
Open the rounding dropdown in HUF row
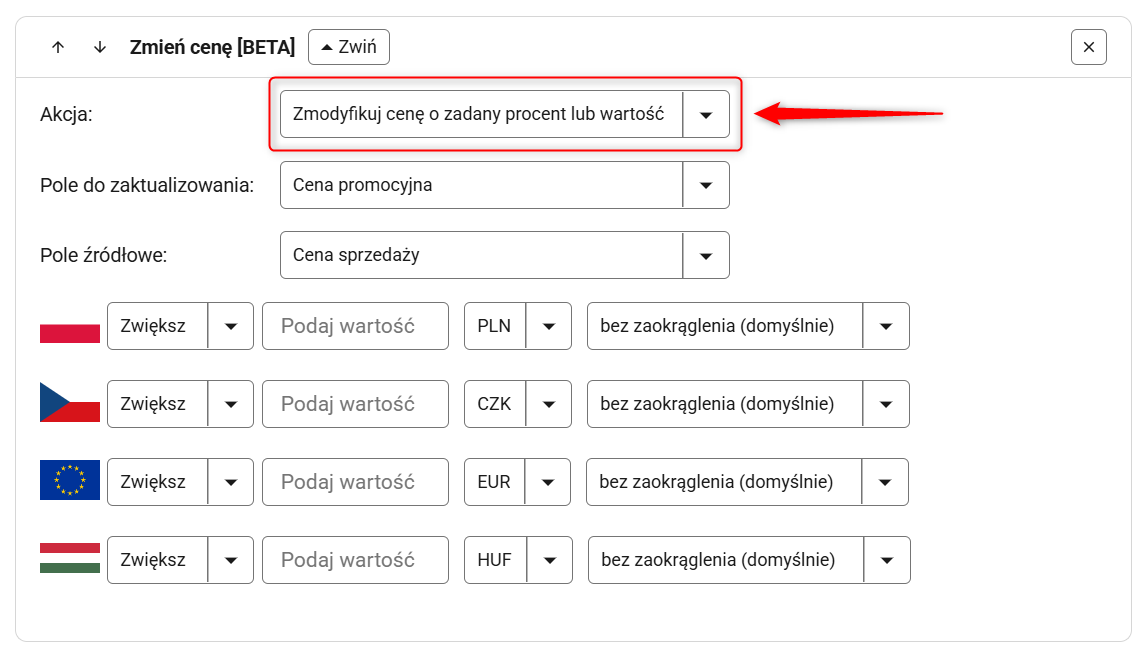click(749, 560)
